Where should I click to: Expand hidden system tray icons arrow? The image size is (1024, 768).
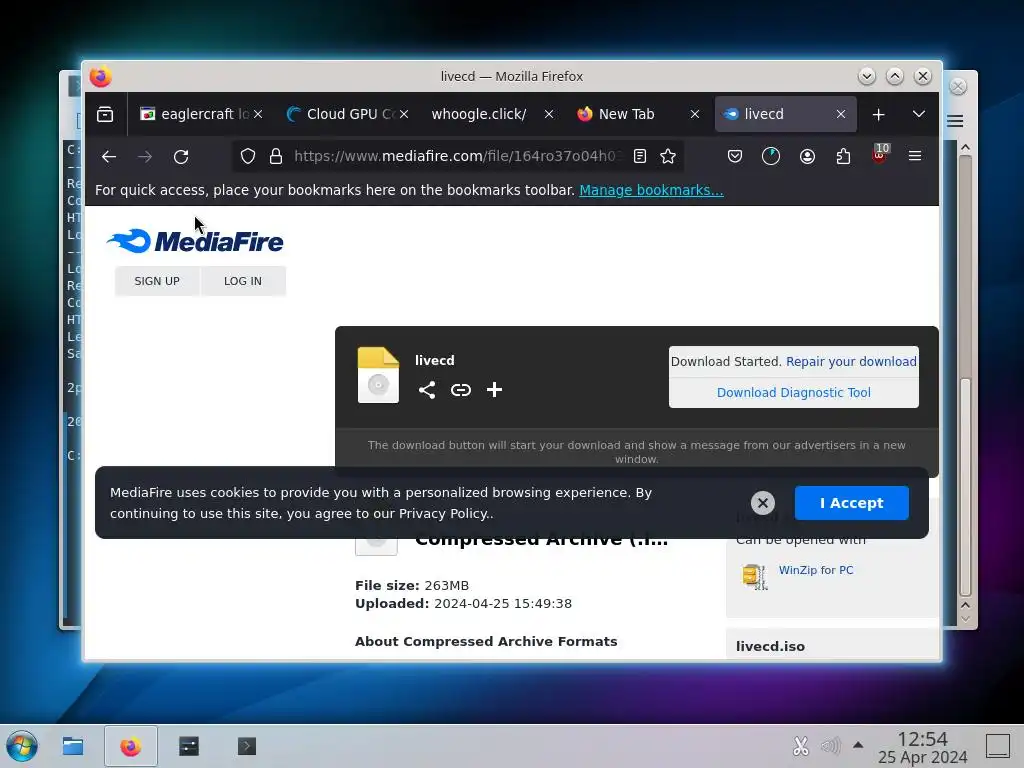(x=858, y=744)
